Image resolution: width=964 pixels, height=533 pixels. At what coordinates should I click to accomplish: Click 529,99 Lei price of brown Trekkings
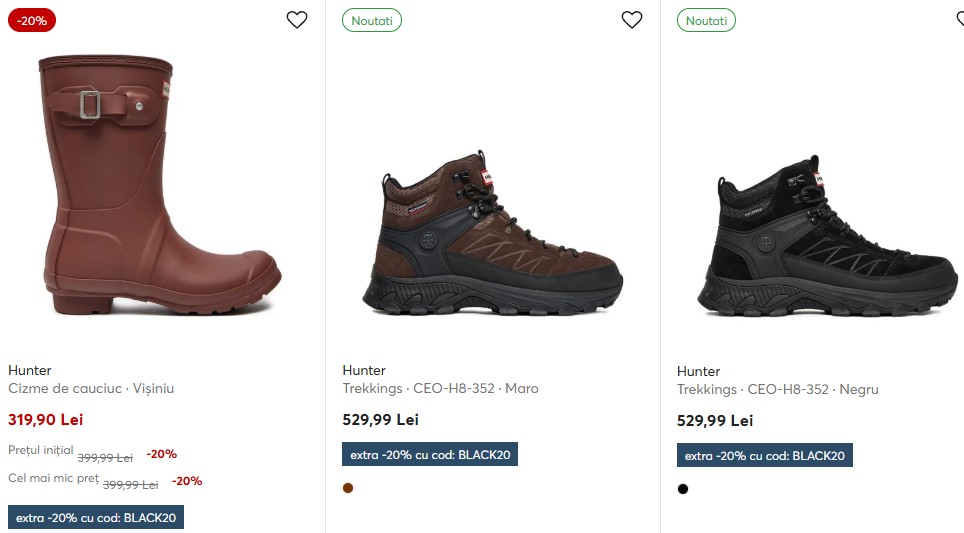point(380,420)
